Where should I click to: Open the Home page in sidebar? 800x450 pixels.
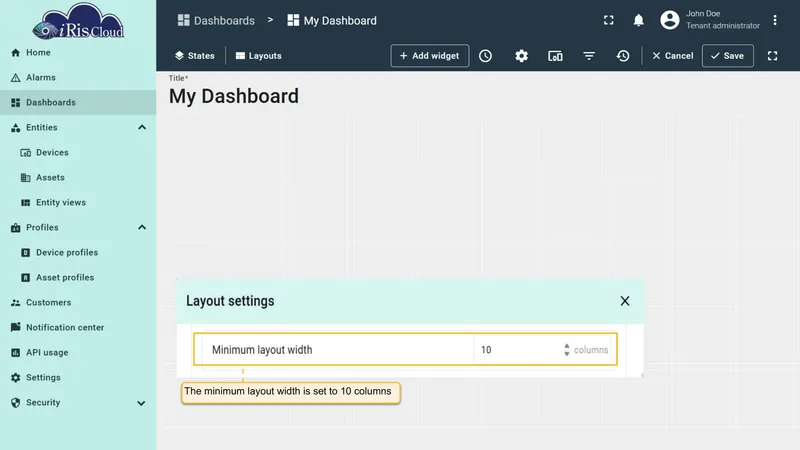(78, 53)
